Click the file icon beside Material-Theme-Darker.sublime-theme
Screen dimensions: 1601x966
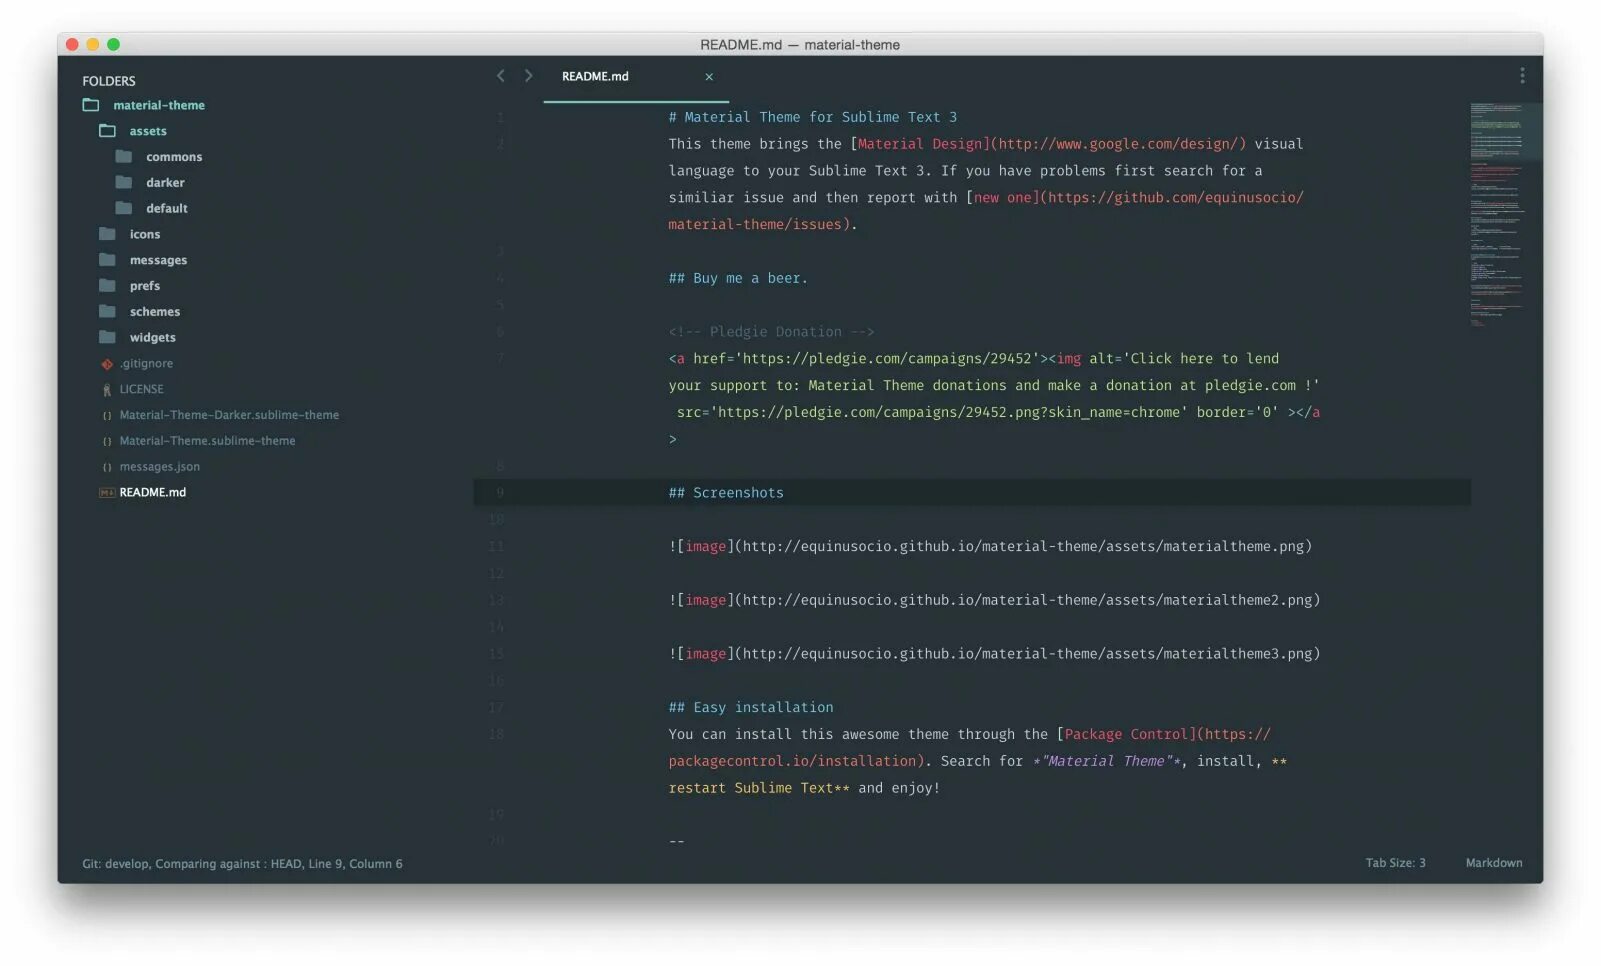107,416
